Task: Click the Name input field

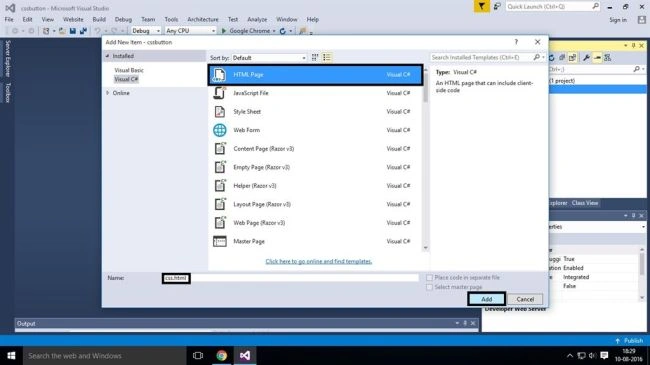Action: click(x=290, y=278)
